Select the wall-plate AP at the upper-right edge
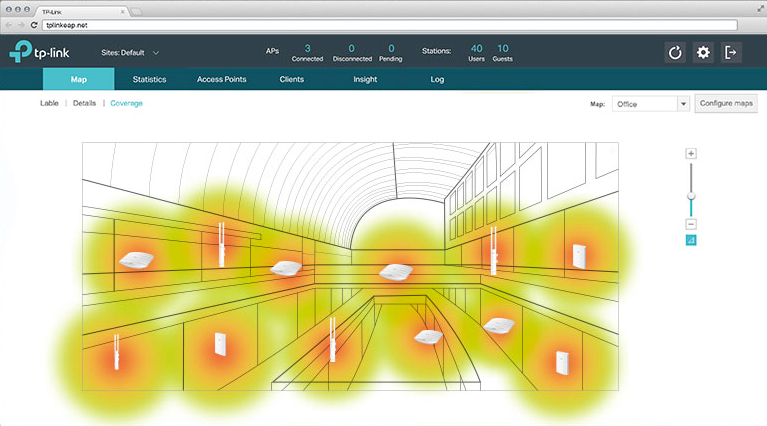The height and width of the screenshot is (426, 767). [580, 256]
